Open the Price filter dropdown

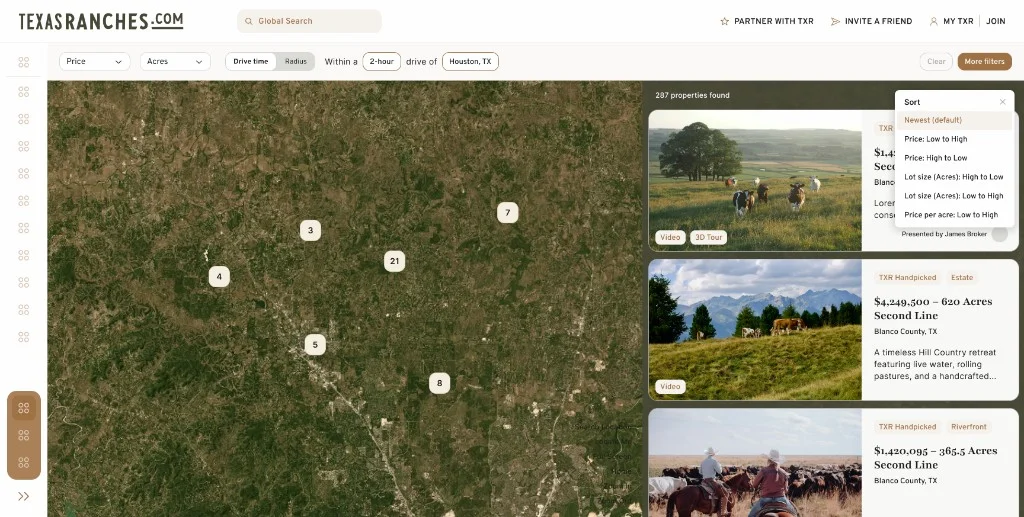[95, 61]
